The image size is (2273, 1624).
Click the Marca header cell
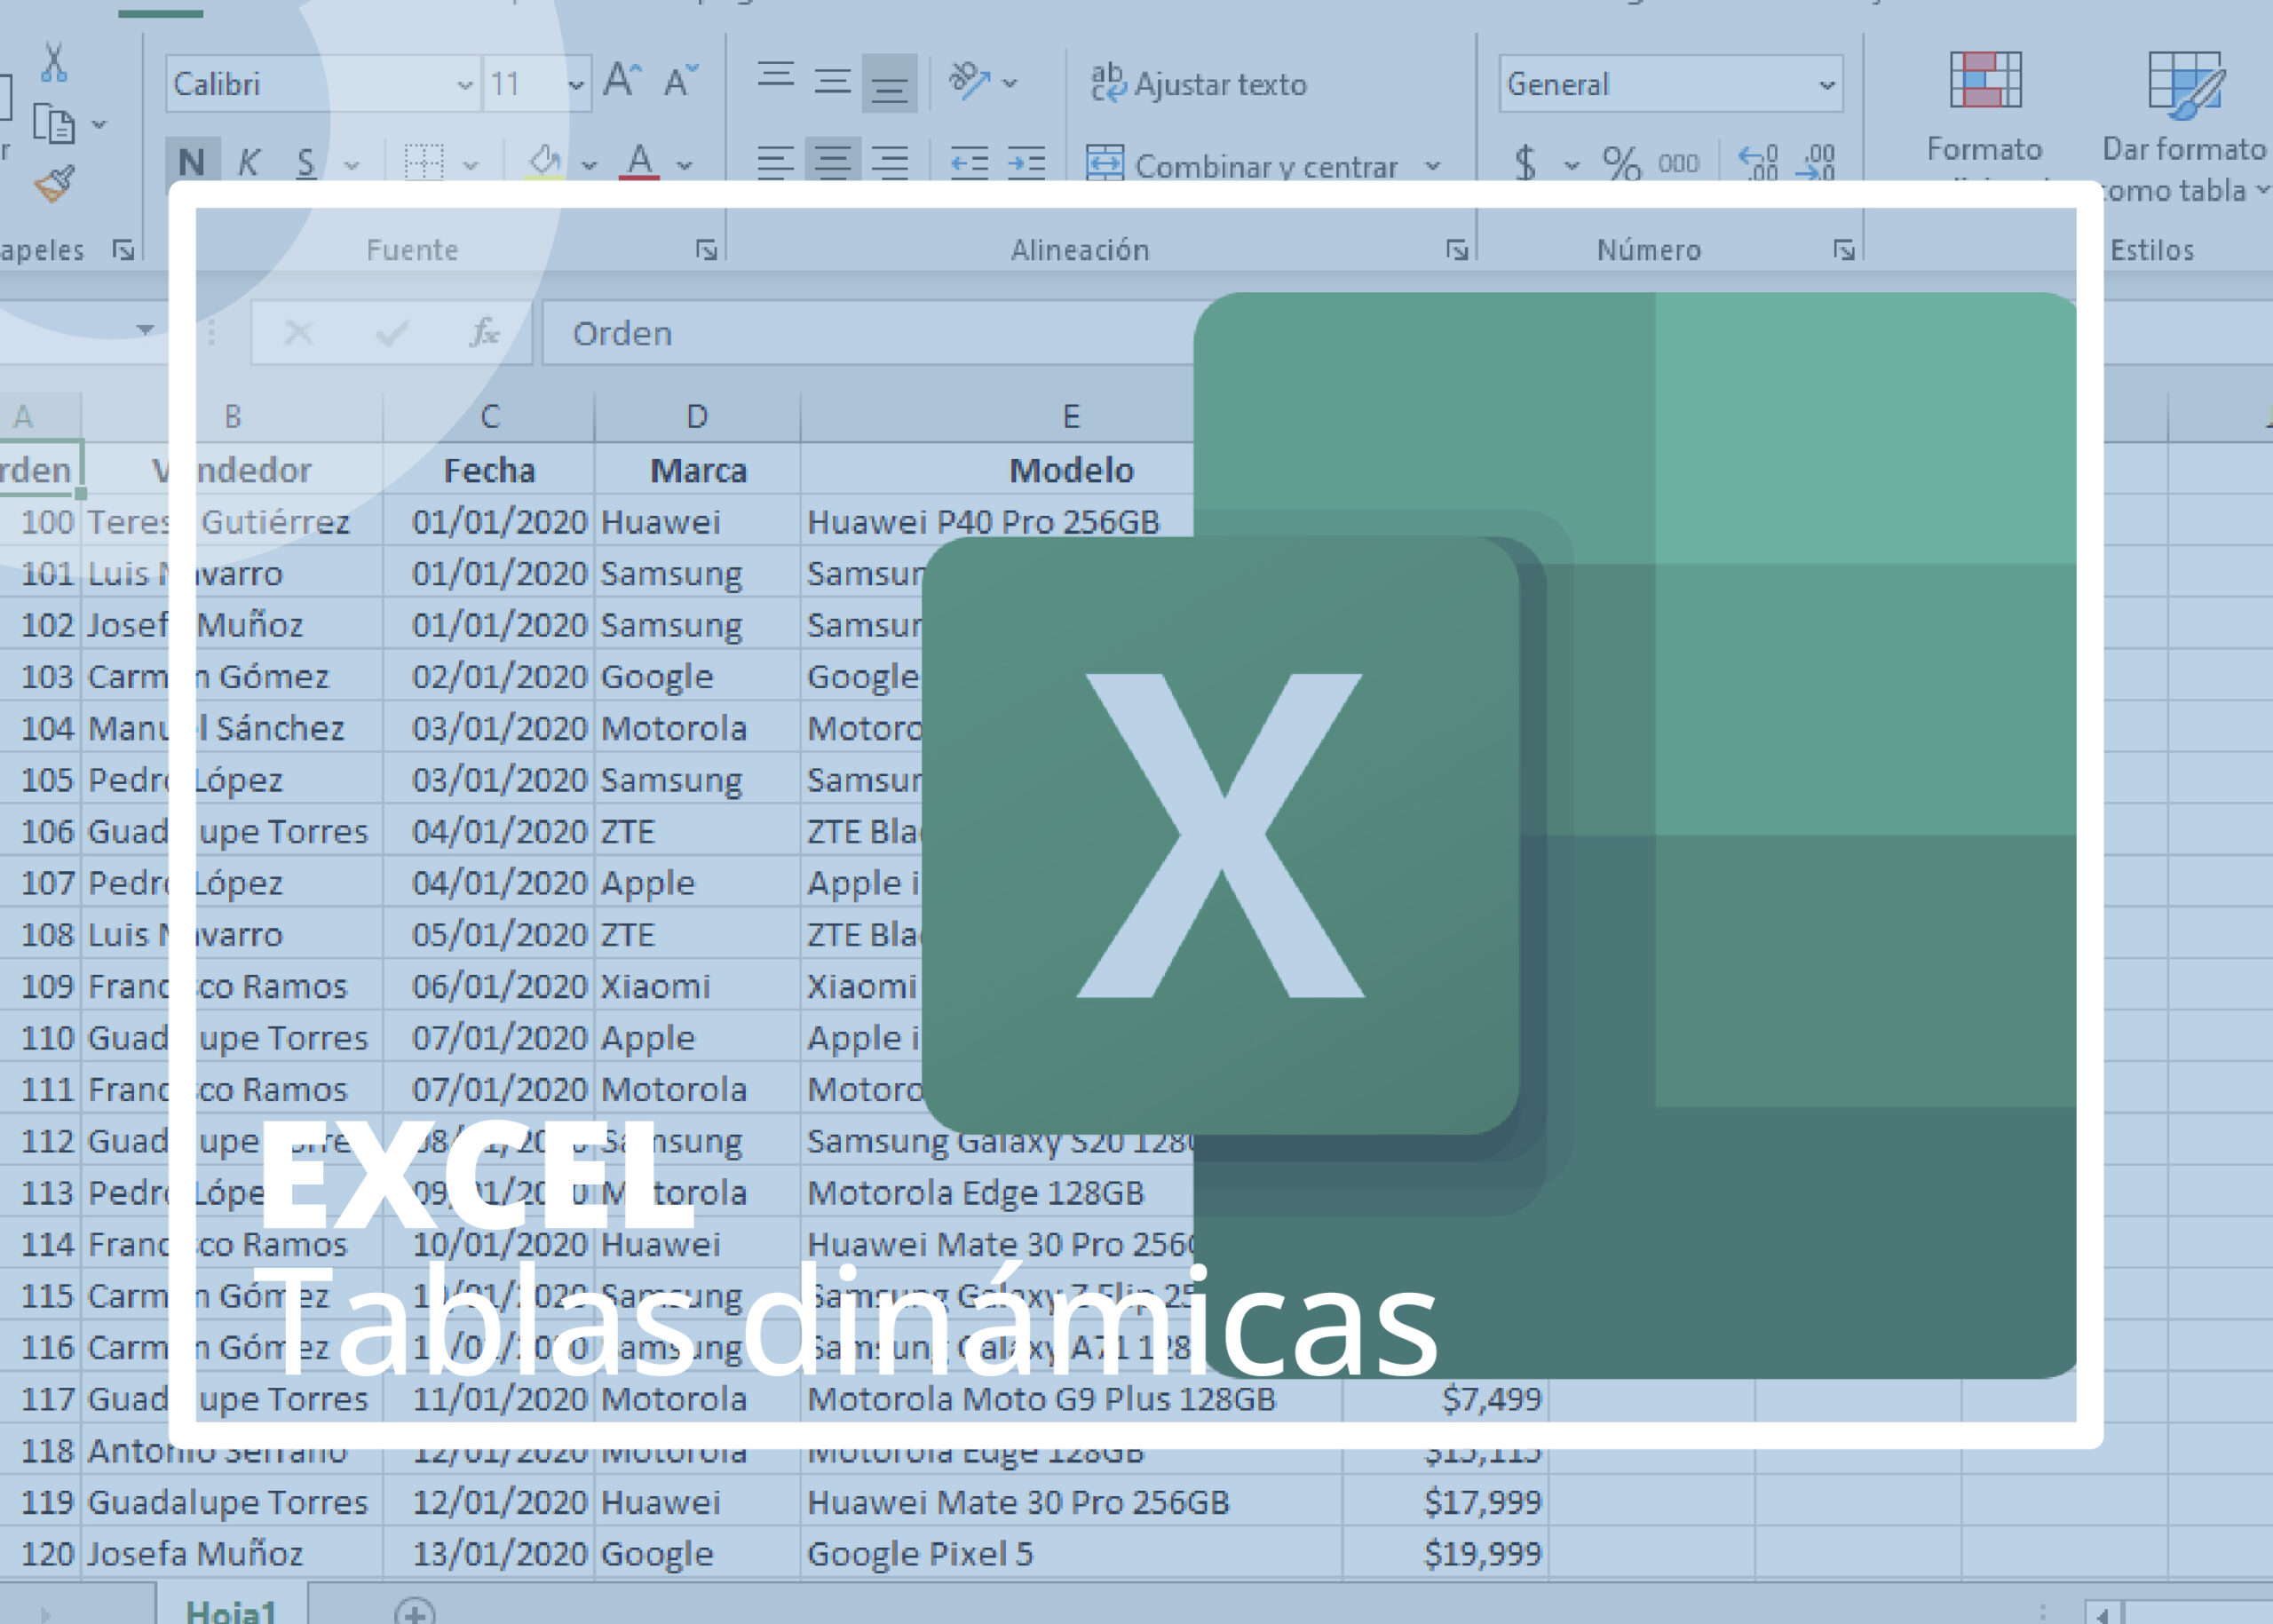pyautogui.click(x=698, y=470)
